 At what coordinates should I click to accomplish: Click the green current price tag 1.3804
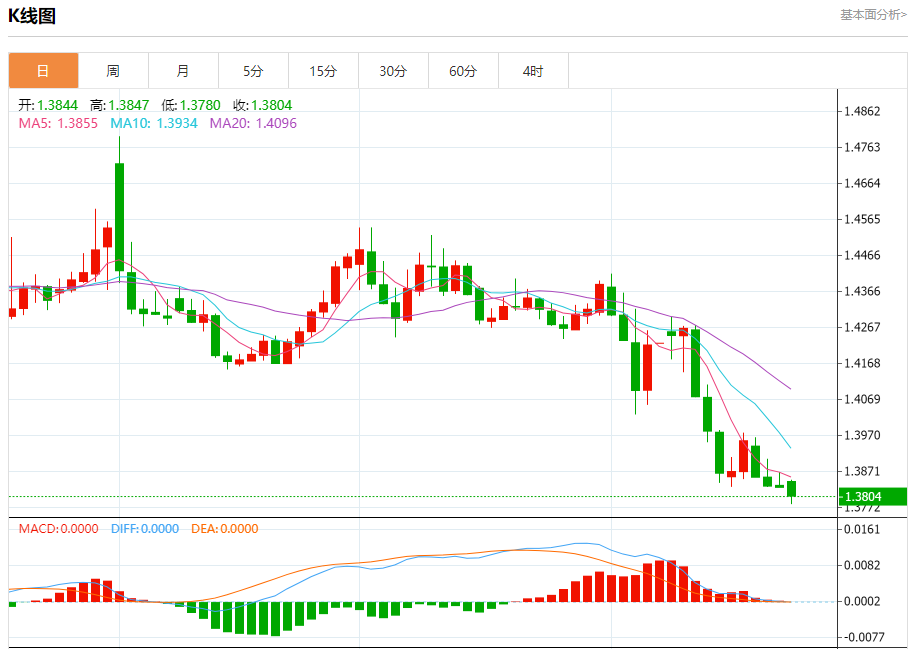[872, 497]
